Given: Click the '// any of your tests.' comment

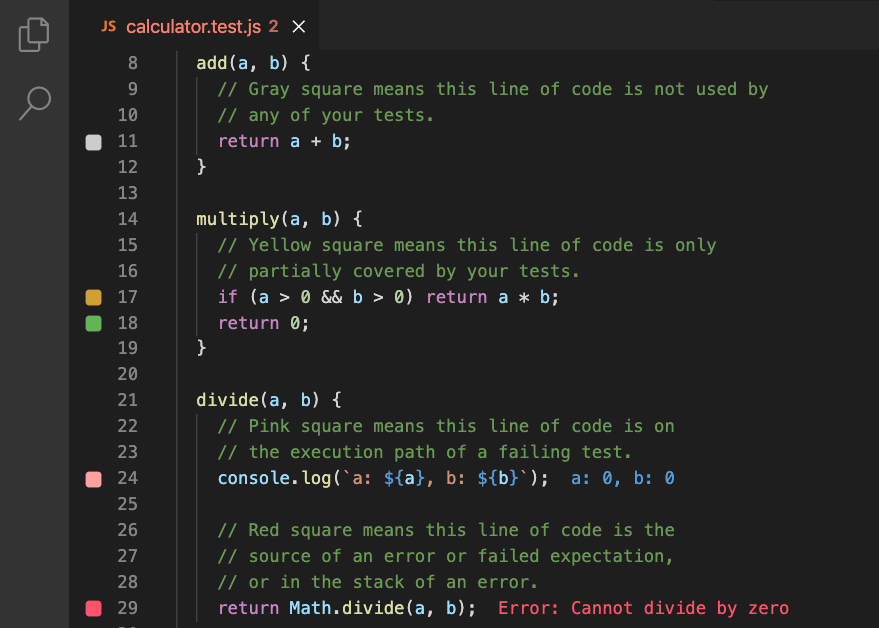Looking at the screenshot, I should coord(326,116).
